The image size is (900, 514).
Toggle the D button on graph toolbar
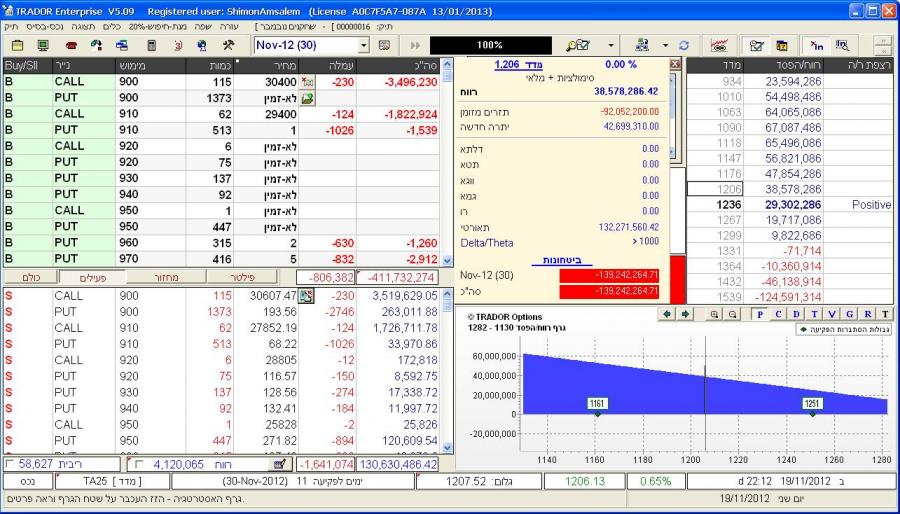794,313
